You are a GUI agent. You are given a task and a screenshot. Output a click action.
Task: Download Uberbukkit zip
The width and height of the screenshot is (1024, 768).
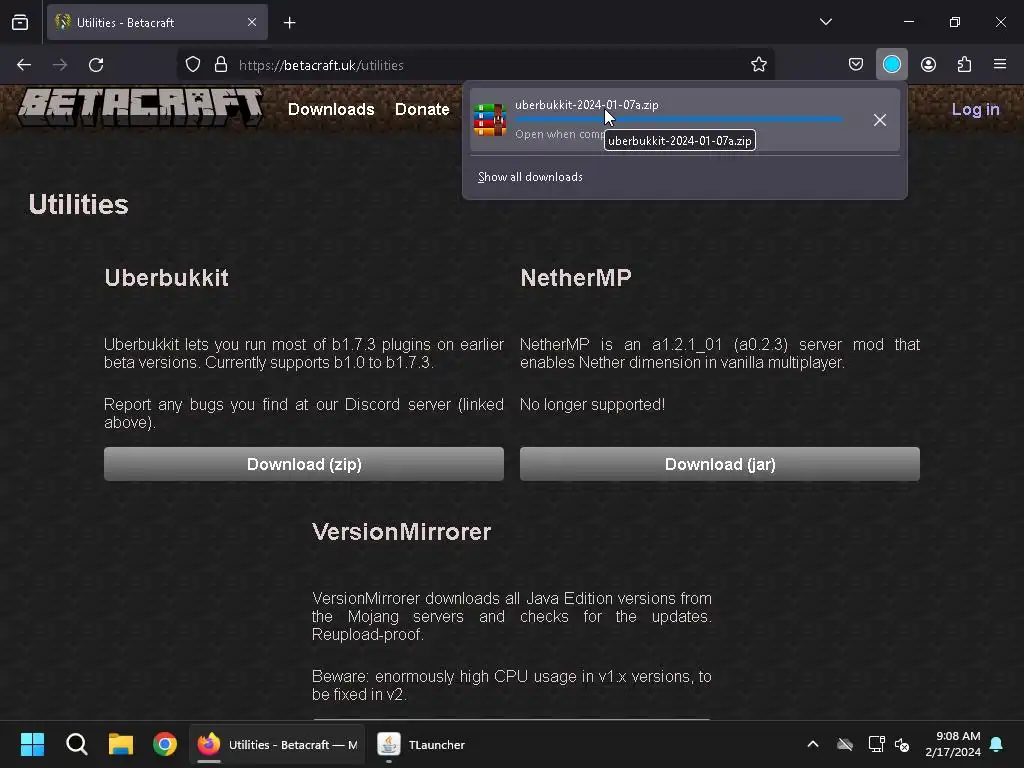[304, 464]
